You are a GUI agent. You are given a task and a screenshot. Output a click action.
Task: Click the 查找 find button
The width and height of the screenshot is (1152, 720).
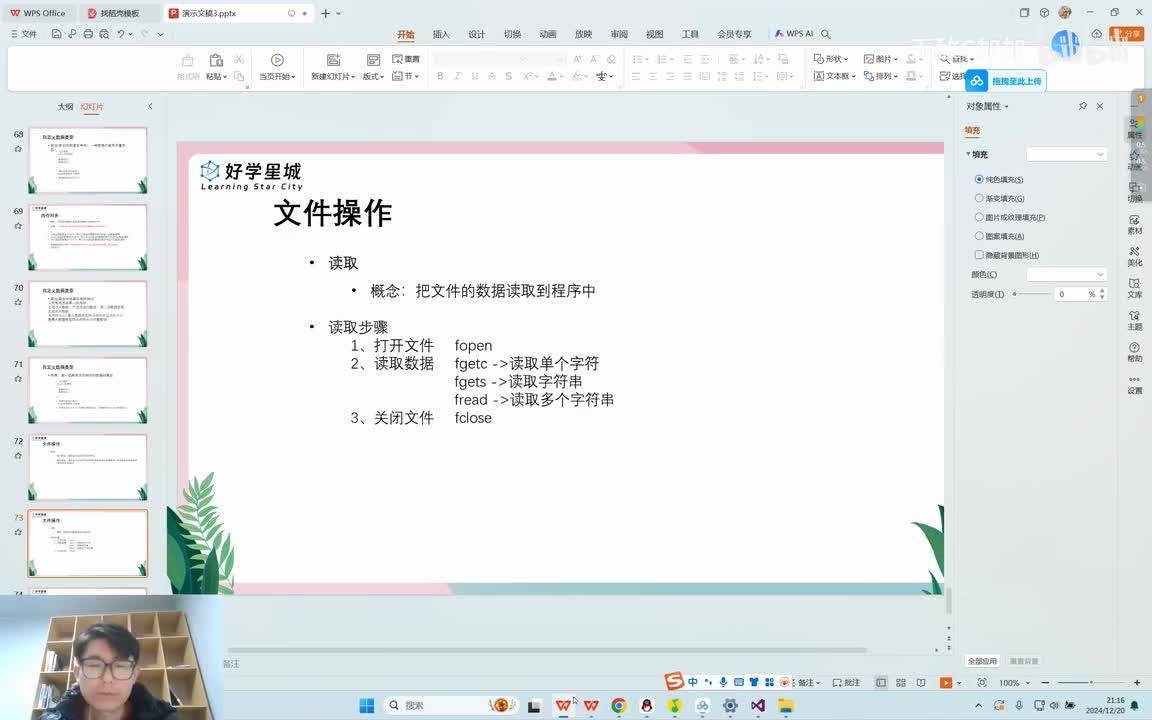[x=957, y=59]
